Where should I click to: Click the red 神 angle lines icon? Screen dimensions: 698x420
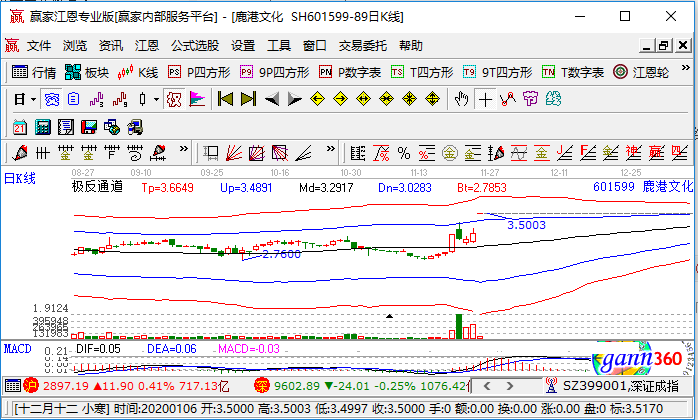click(634, 154)
